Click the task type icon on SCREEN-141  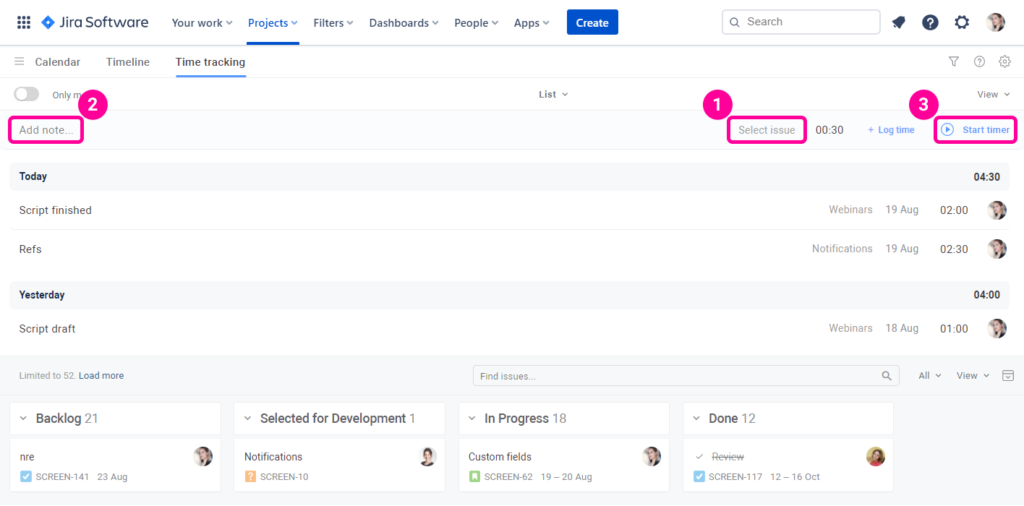(25, 477)
